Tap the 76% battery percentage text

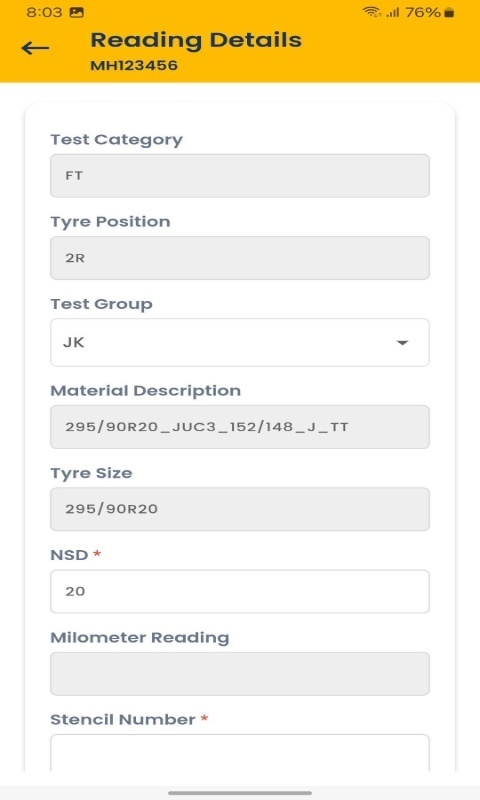[423, 12]
